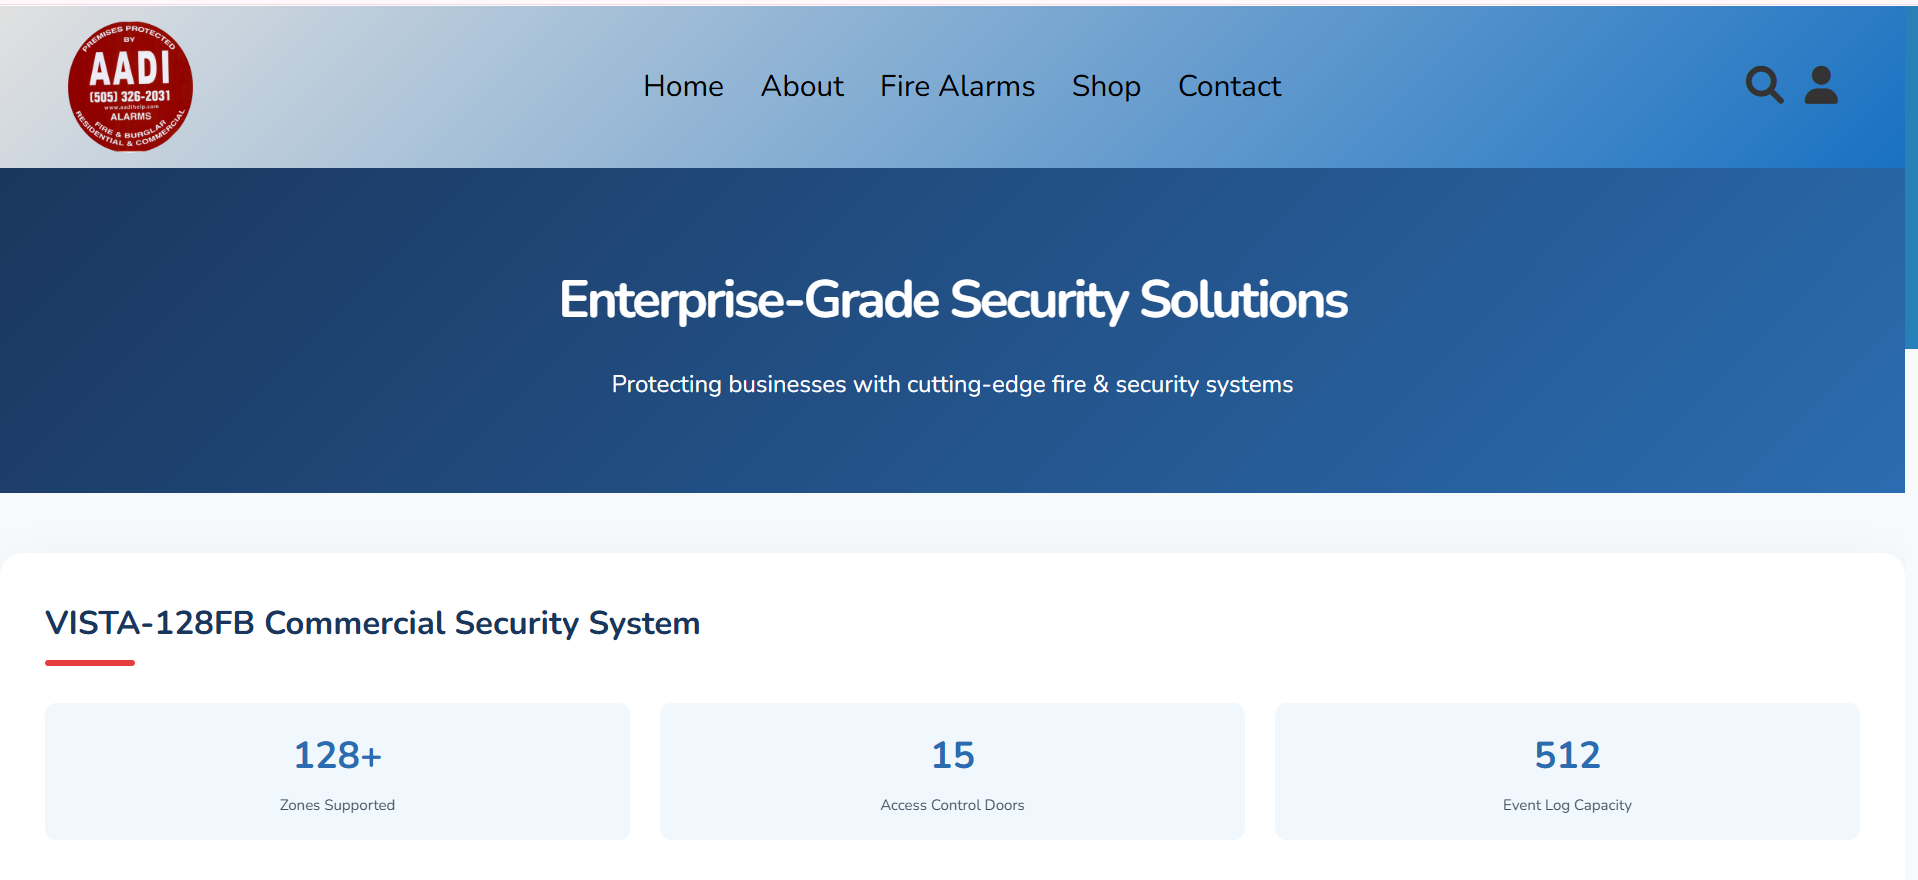Select the 128+ Zones Supported card
This screenshot has width=1918, height=880.
point(337,771)
